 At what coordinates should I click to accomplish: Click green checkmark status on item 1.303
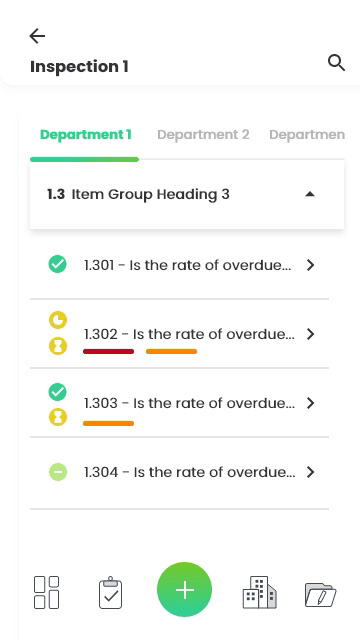click(x=58, y=392)
